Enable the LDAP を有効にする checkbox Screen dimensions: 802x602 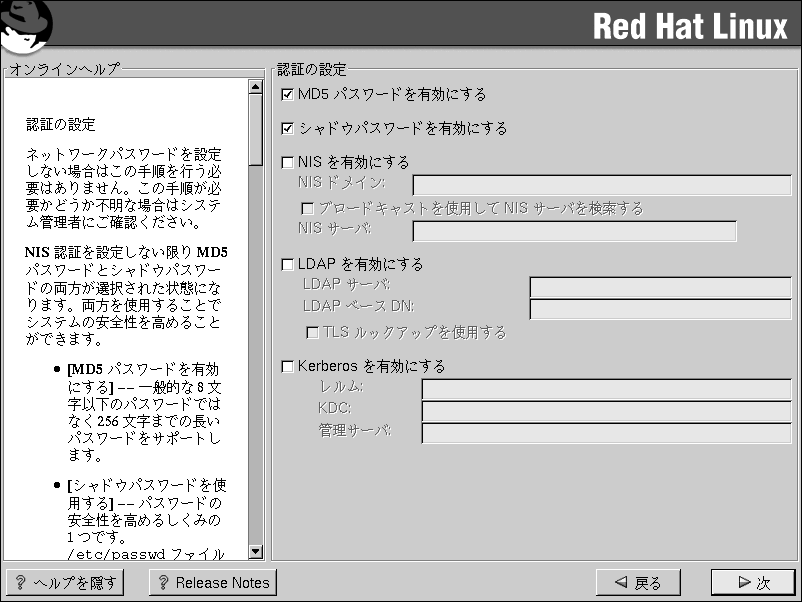pyautogui.click(x=288, y=265)
